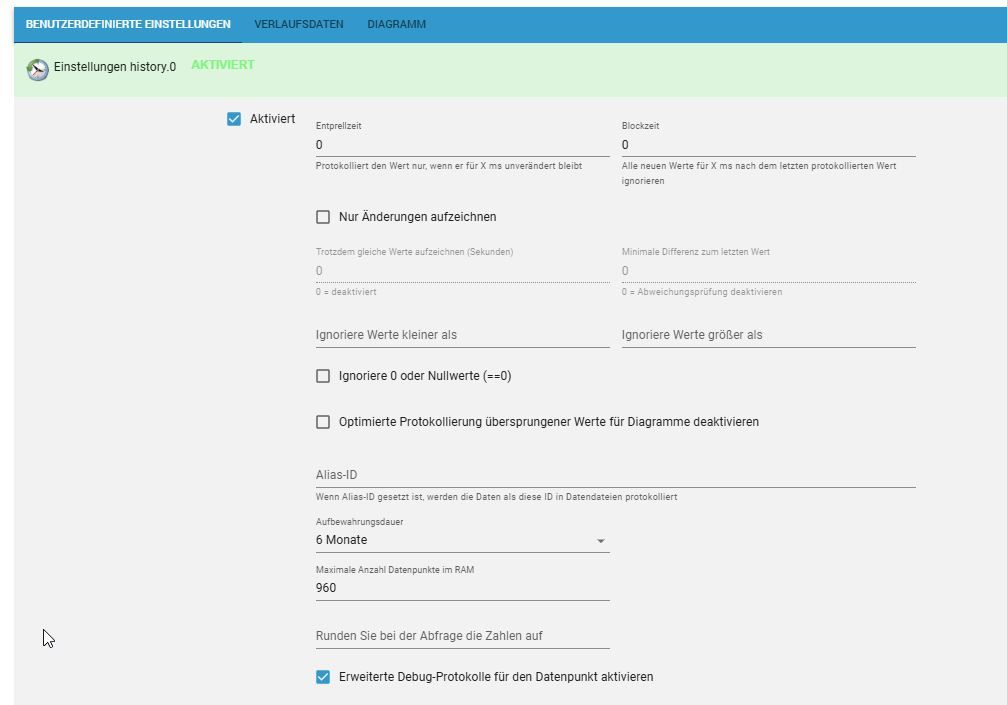Click the Ignoriere Werte kleiner als field

(462, 335)
